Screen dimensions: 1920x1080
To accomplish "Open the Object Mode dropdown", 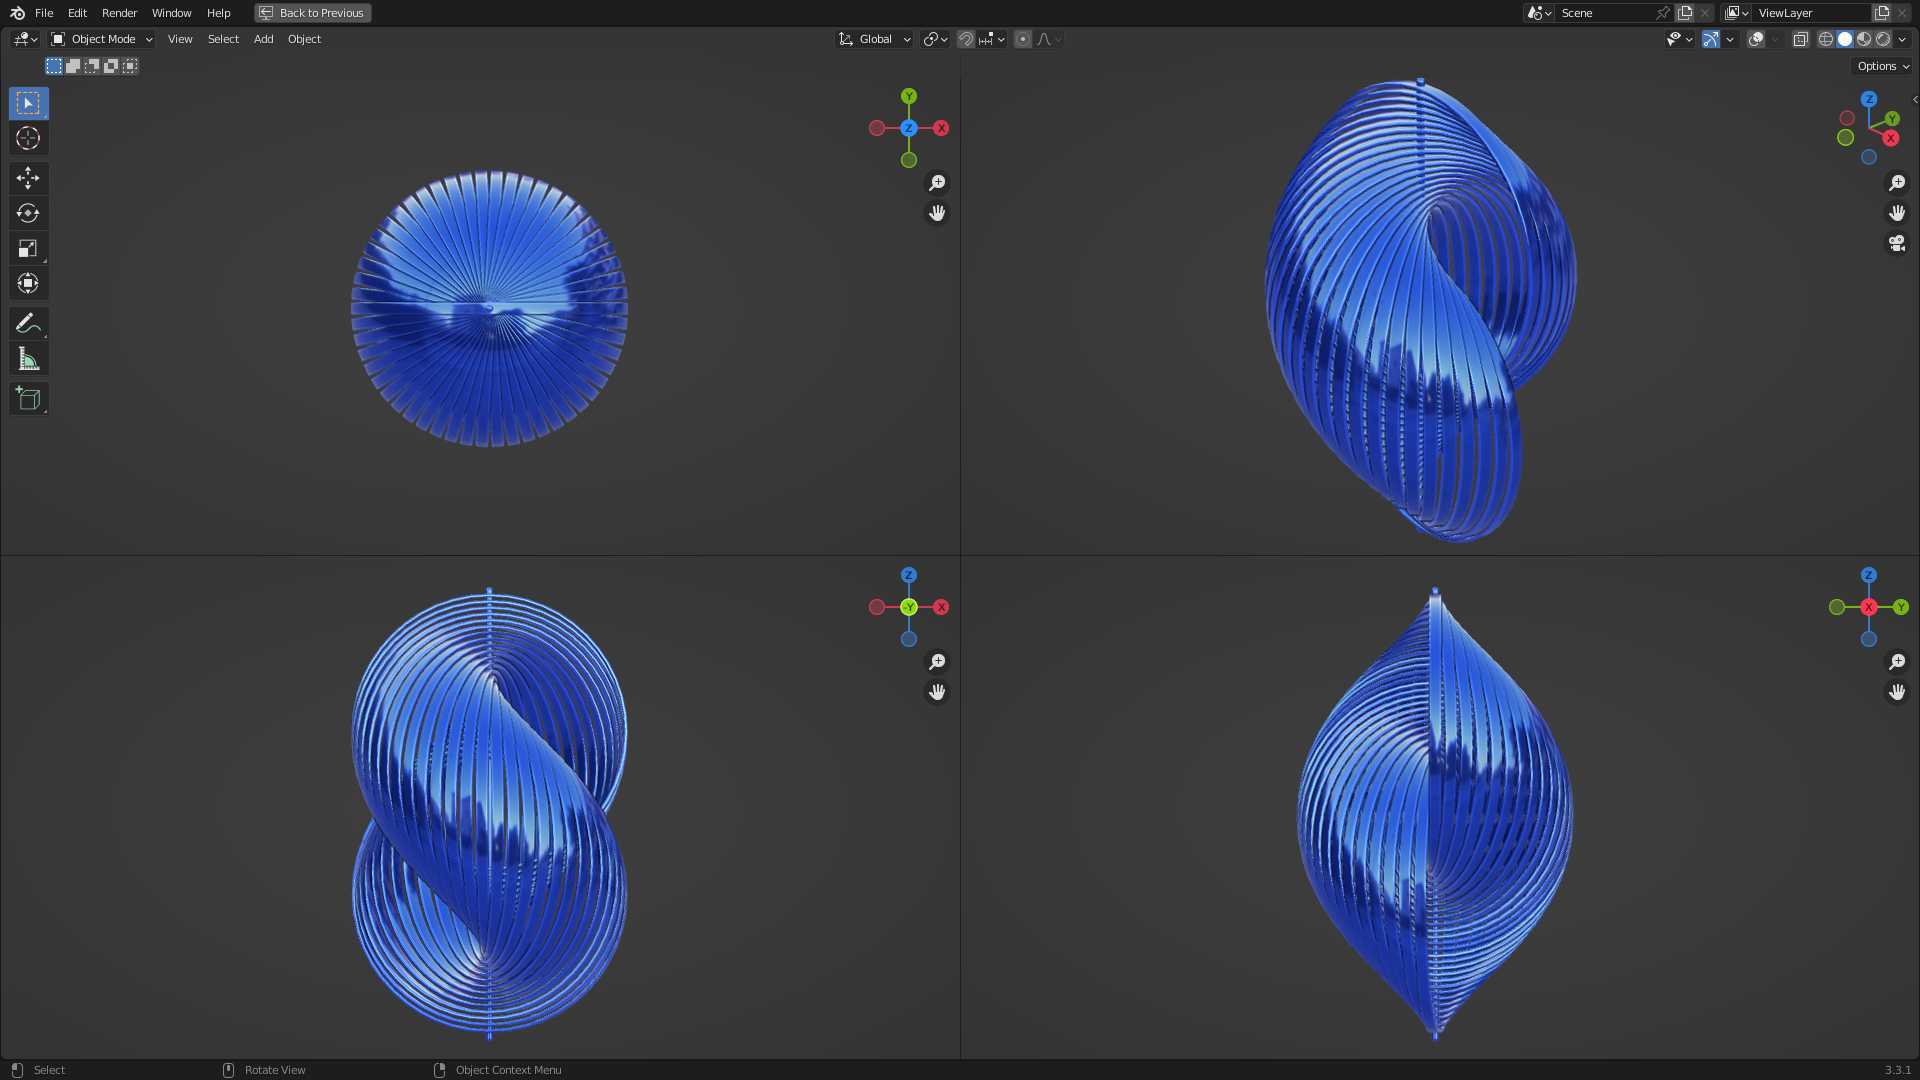I will click(102, 39).
